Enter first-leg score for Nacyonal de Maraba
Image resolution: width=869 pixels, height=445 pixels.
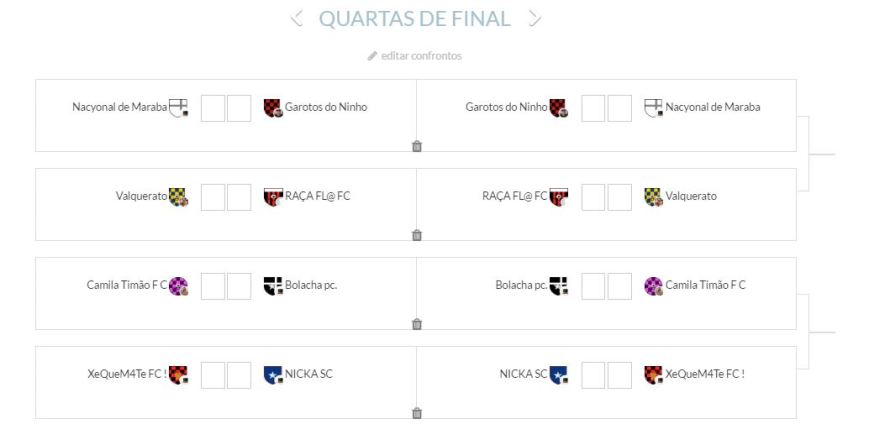point(212,108)
